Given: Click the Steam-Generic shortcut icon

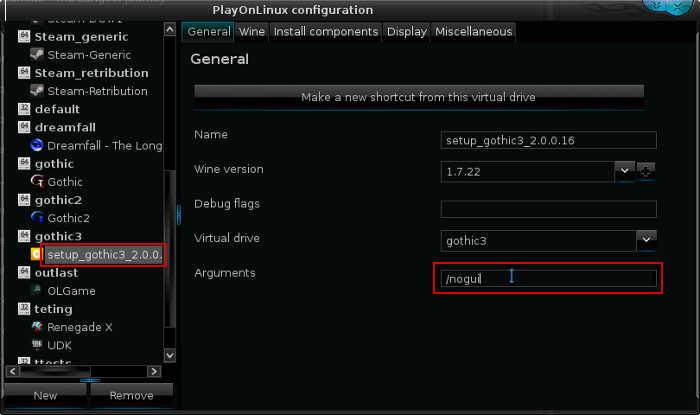Looking at the screenshot, I should (x=37, y=55).
